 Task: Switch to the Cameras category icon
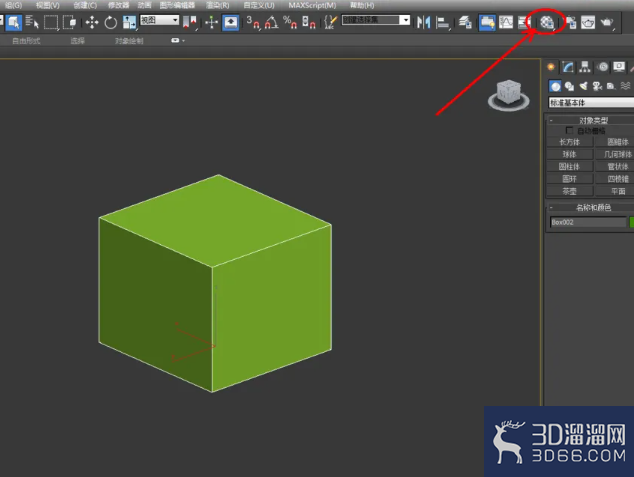click(597, 86)
